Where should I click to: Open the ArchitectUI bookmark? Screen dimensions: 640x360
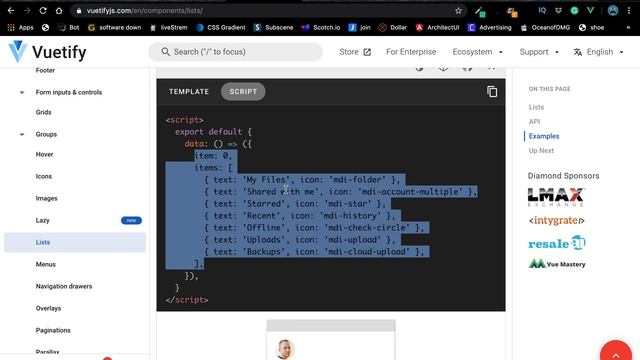(438, 27)
